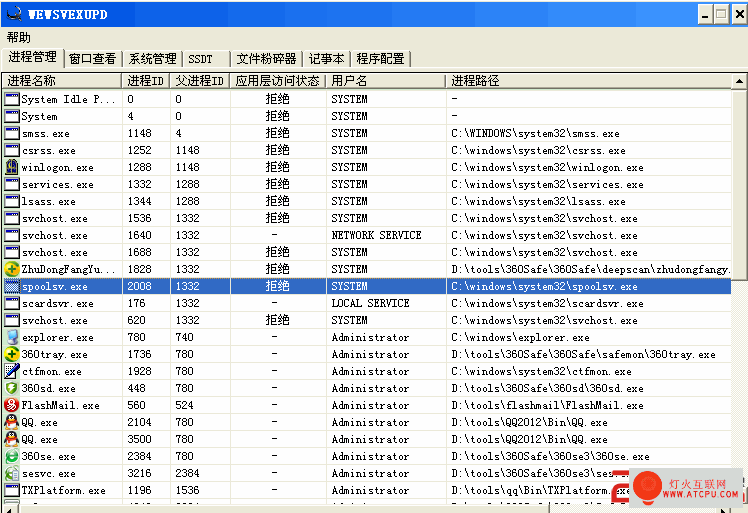748x513 pixels.
Task: Sort by 父进程ID column header
Action: [x=200, y=81]
